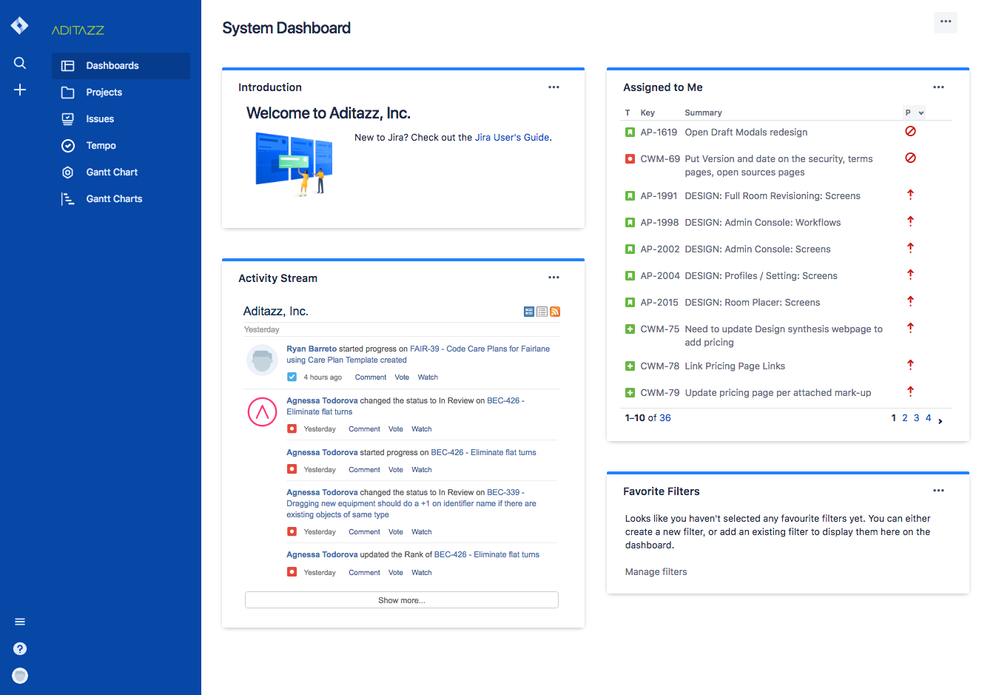
Task: Open Gantt Charts in the sidebar
Action: point(121,199)
